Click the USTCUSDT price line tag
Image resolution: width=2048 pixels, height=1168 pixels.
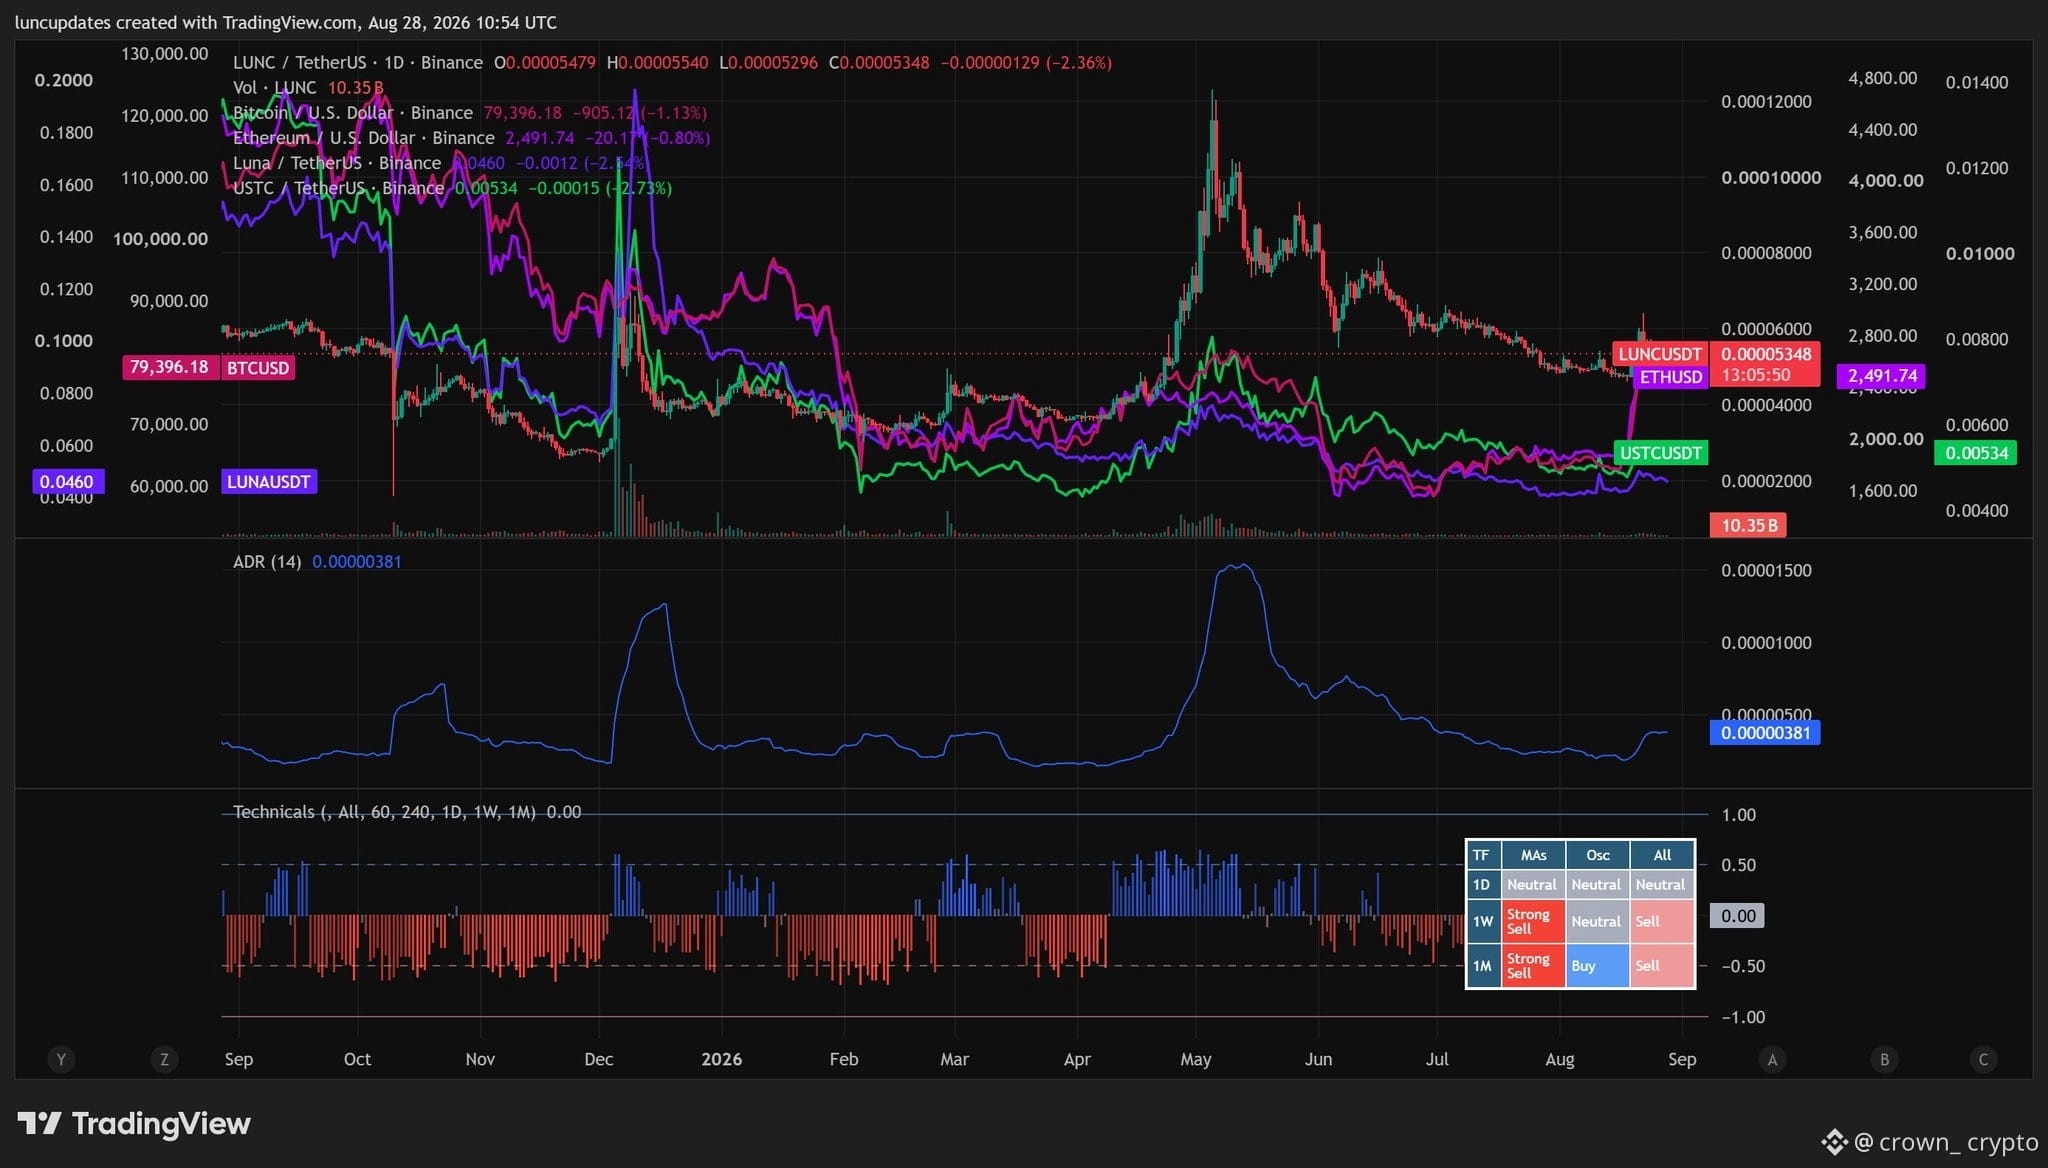(x=1661, y=453)
